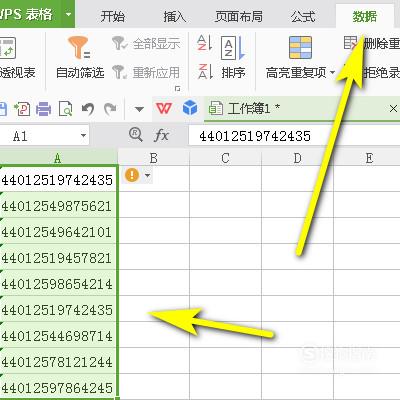The width and height of the screenshot is (400, 400).
Task: Click the fx insert function icon
Action: click(x=161, y=135)
